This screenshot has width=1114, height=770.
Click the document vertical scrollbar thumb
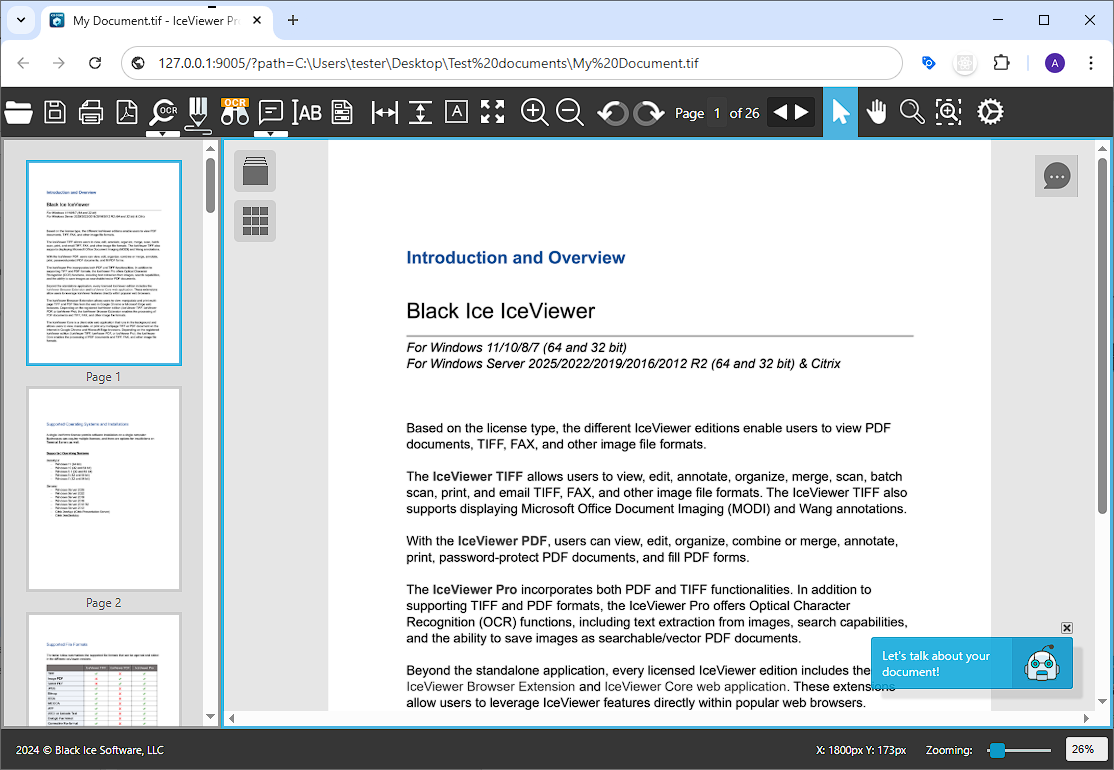(x=1102, y=335)
